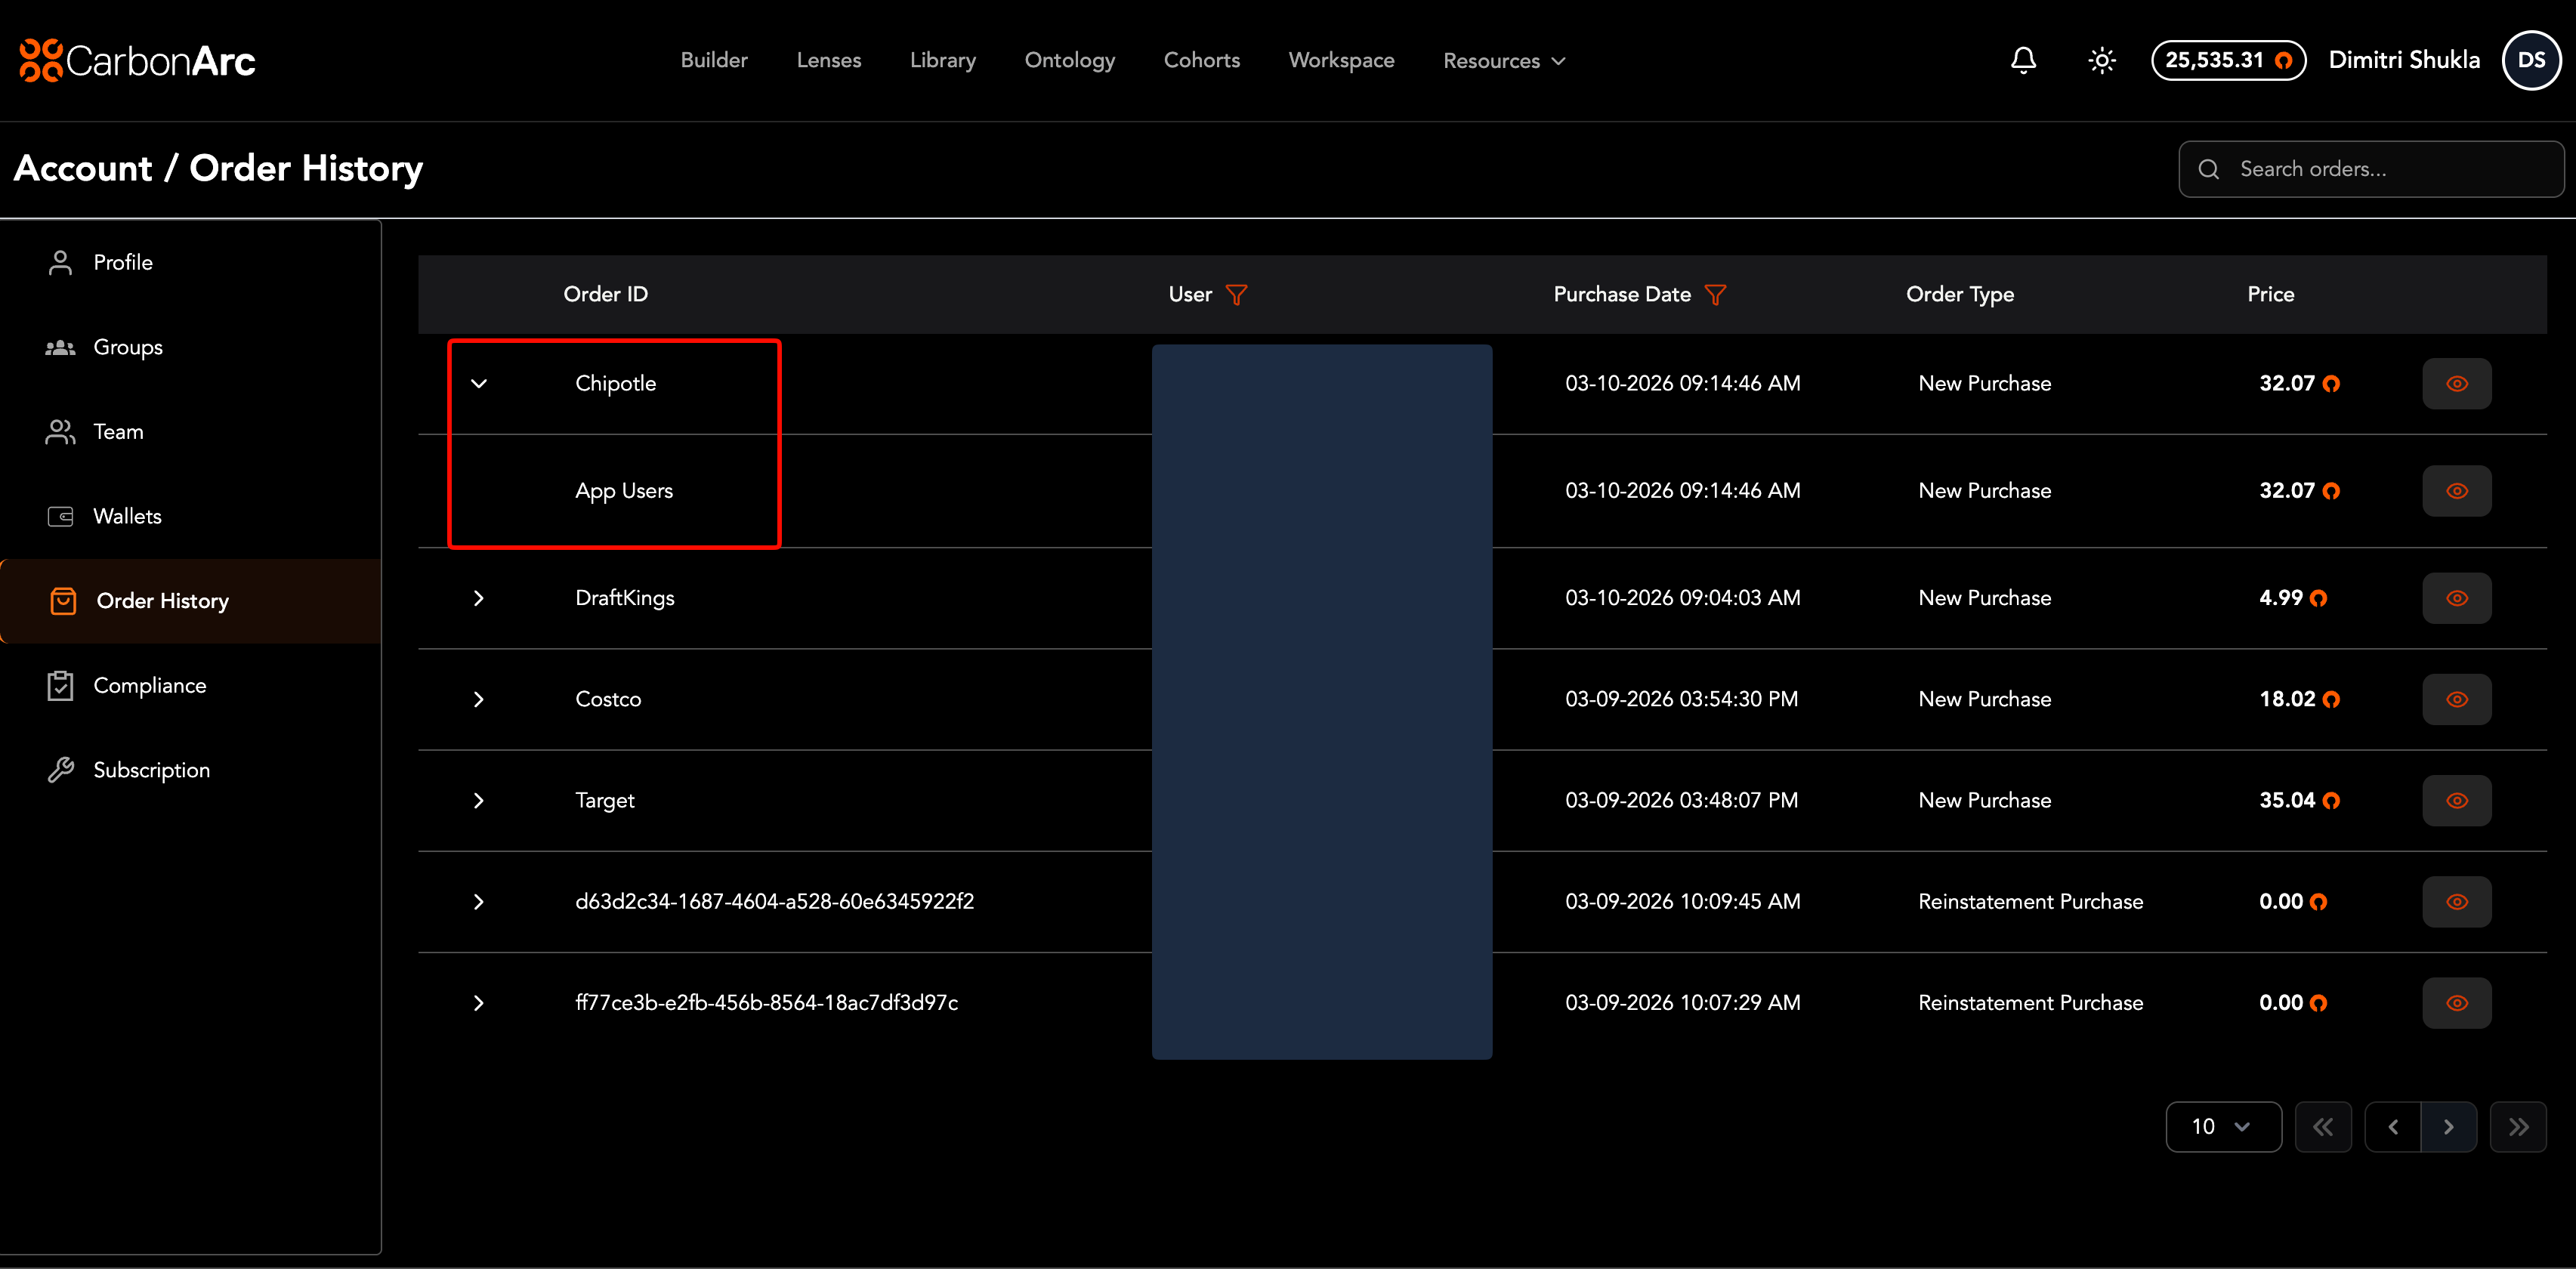Image resolution: width=2576 pixels, height=1269 pixels.
Task: Jump to the last page of orders
Action: pyautogui.click(x=2518, y=1127)
